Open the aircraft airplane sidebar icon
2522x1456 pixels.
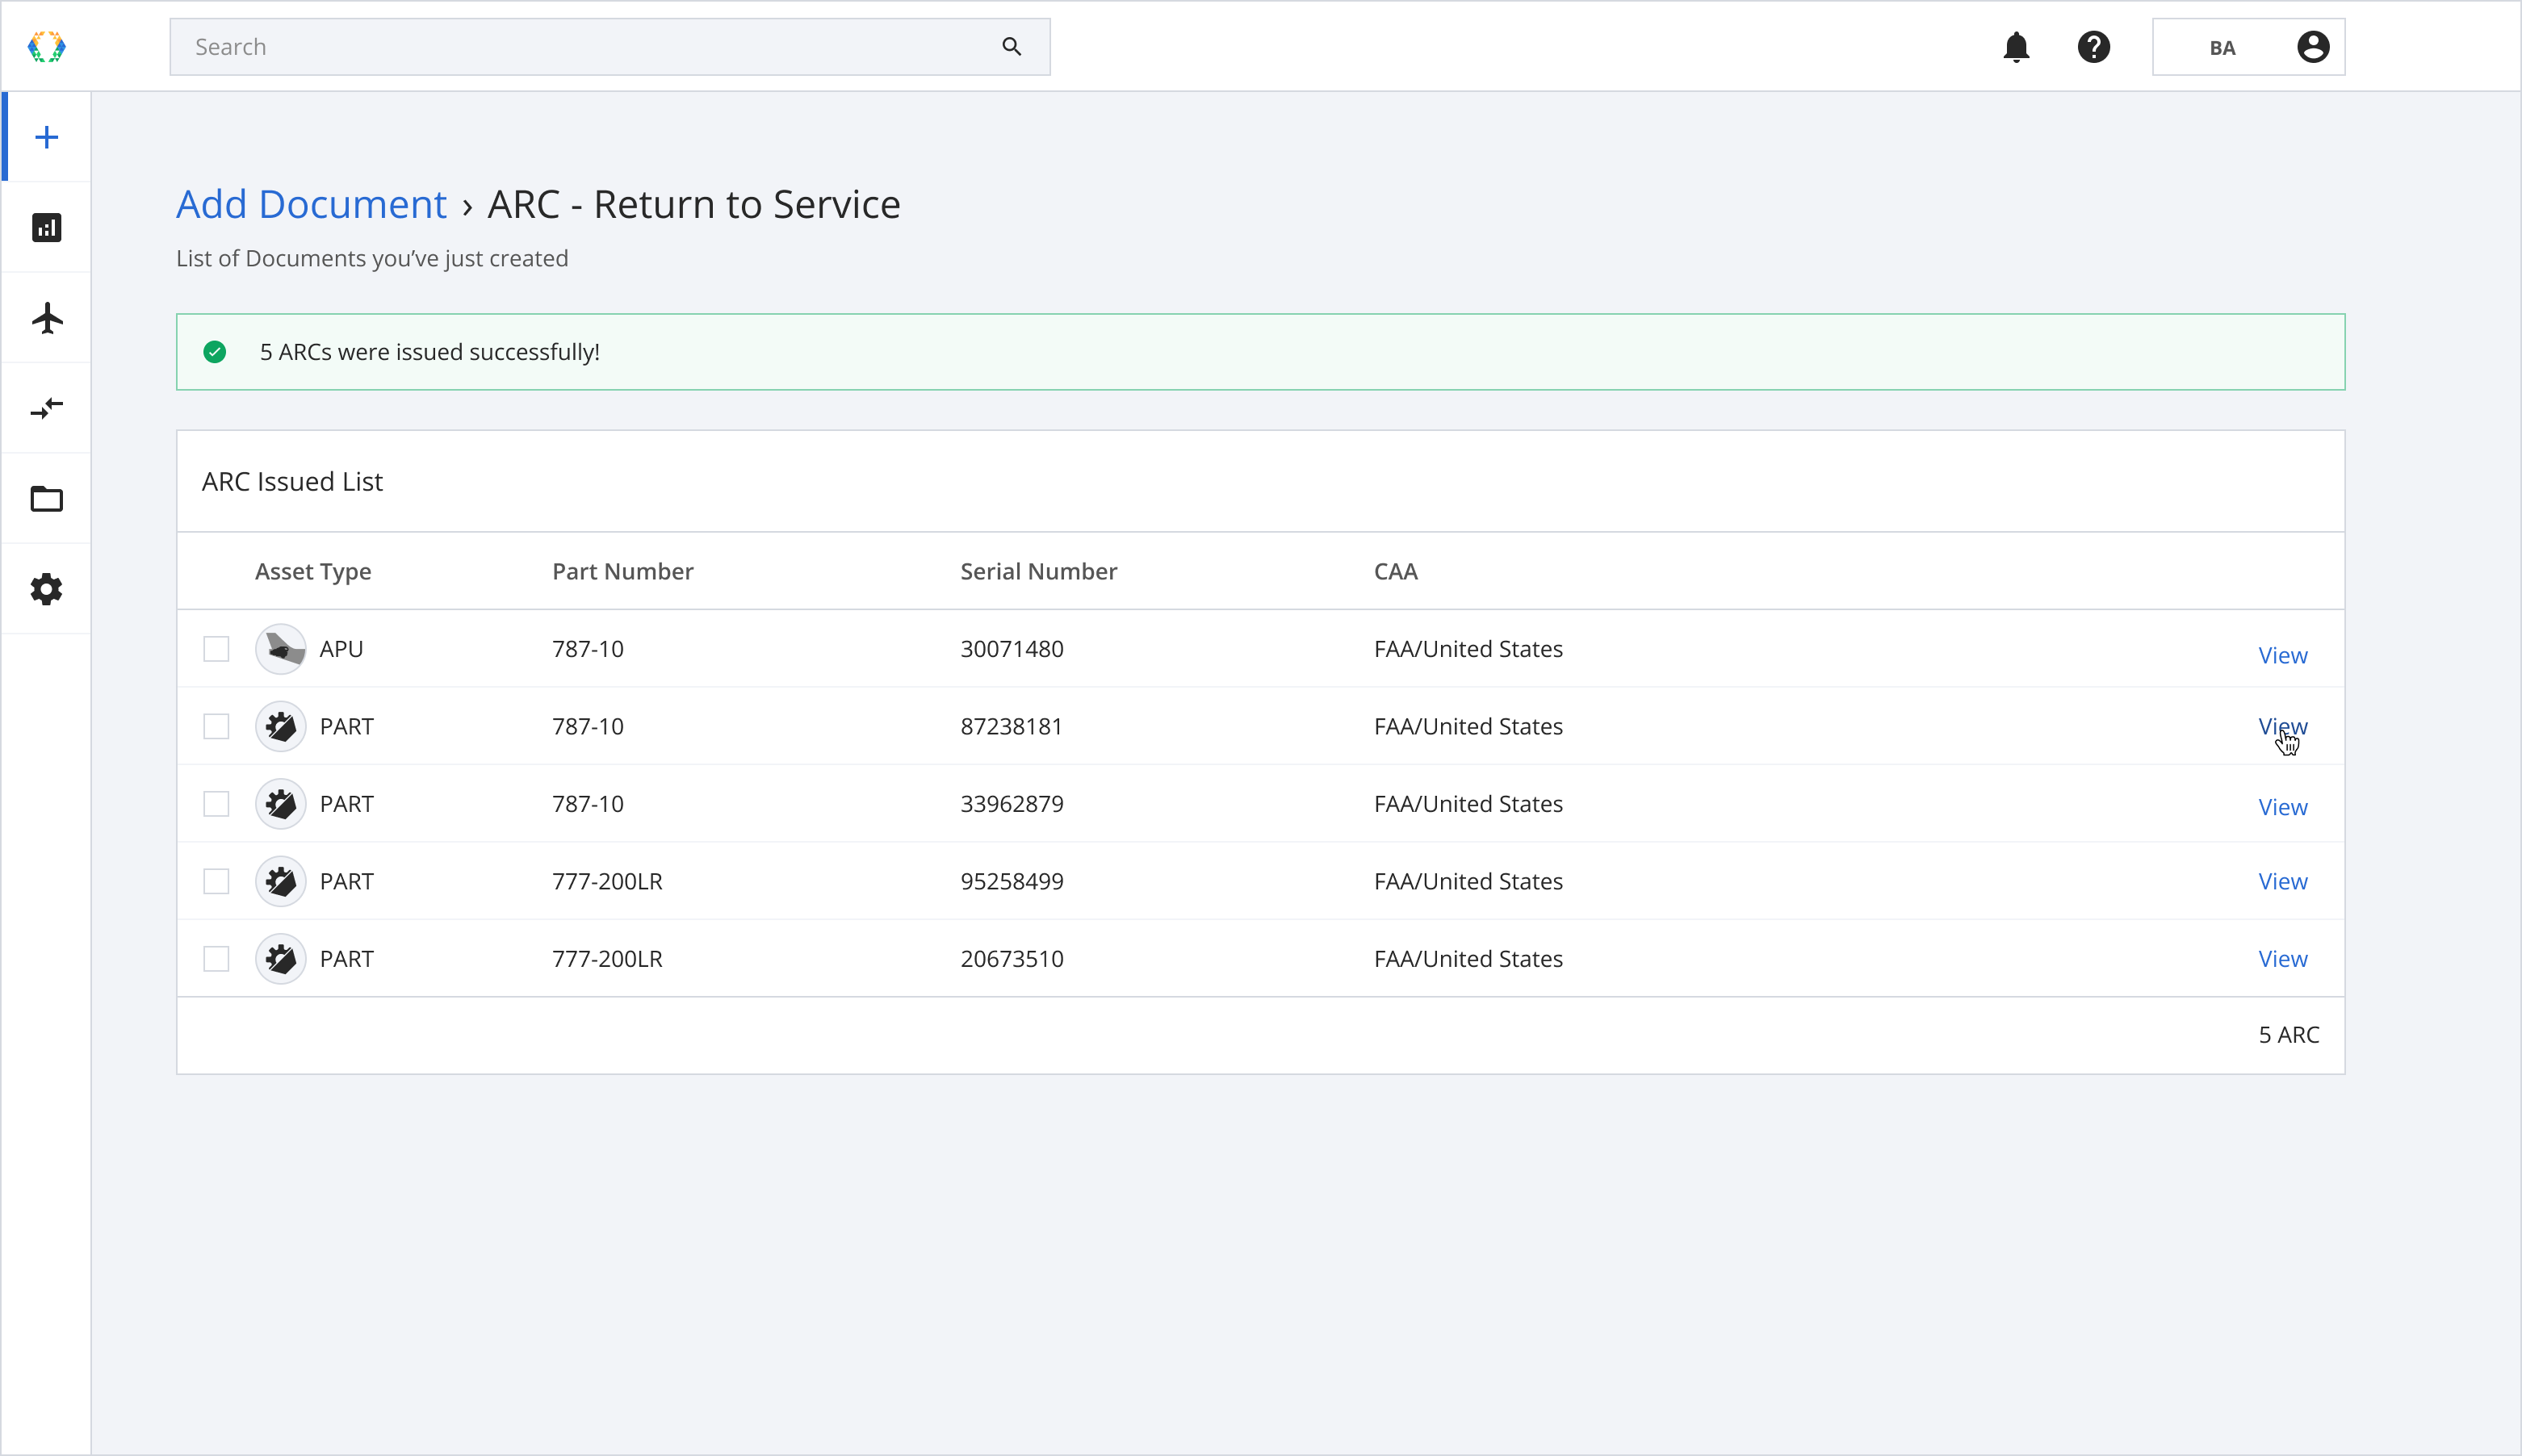click(47, 318)
